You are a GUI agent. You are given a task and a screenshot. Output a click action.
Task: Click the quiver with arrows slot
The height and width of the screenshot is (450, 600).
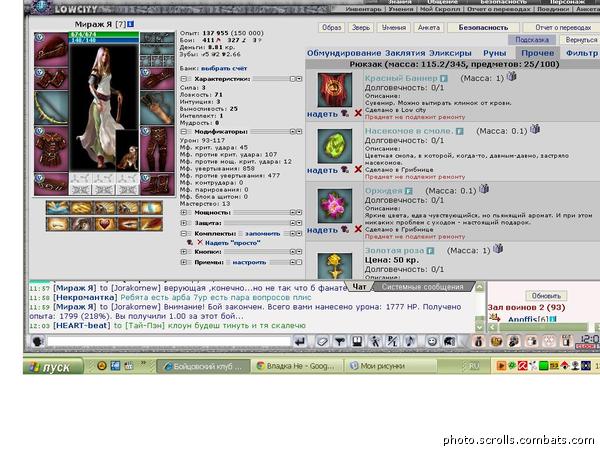[157, 108]
